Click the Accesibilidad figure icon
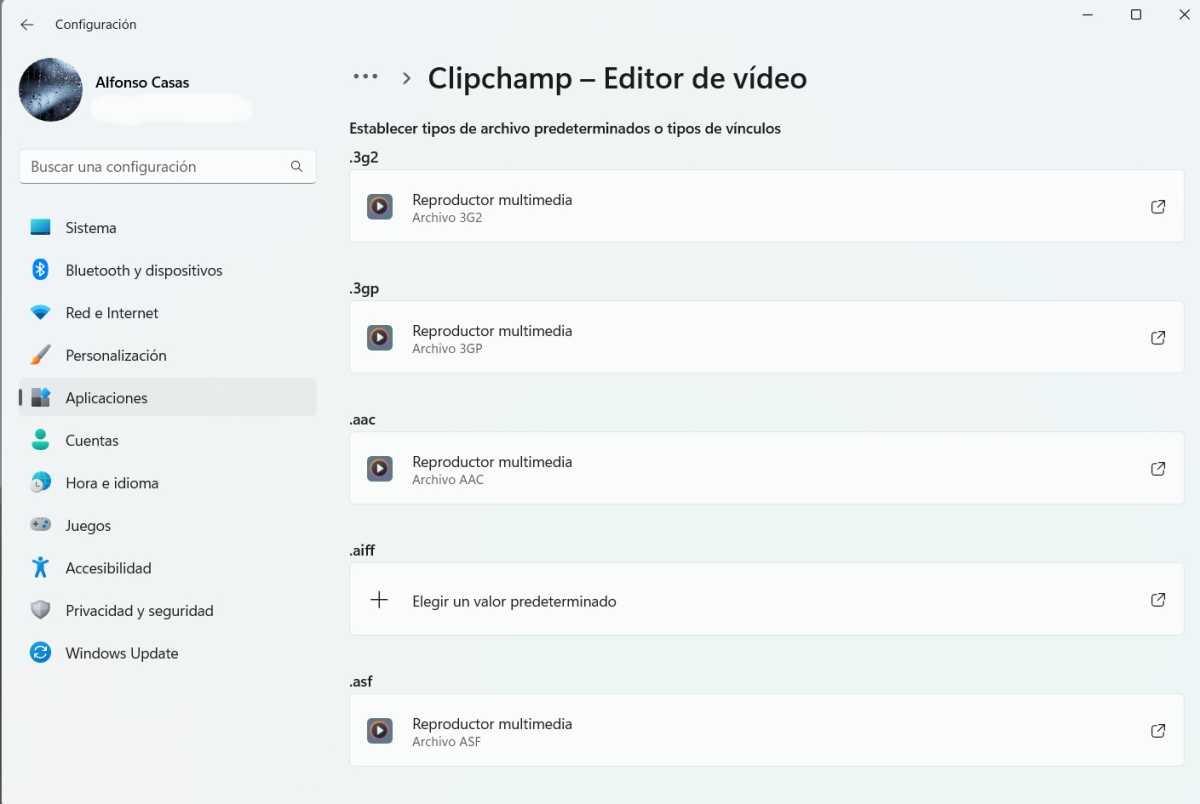 click(x=40, y=568)
